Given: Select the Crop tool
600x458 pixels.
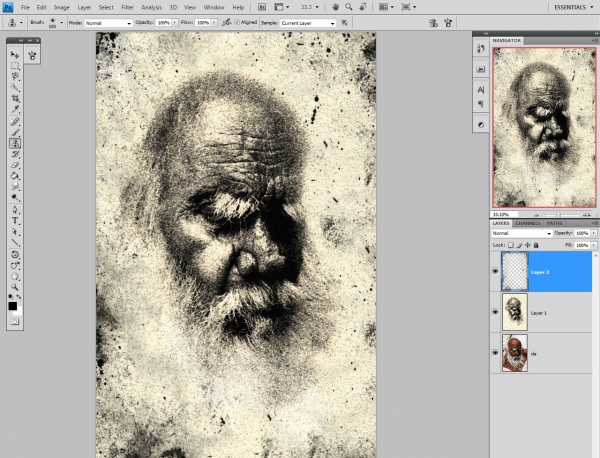Looking at the screenshot, I should click(15, 98).
